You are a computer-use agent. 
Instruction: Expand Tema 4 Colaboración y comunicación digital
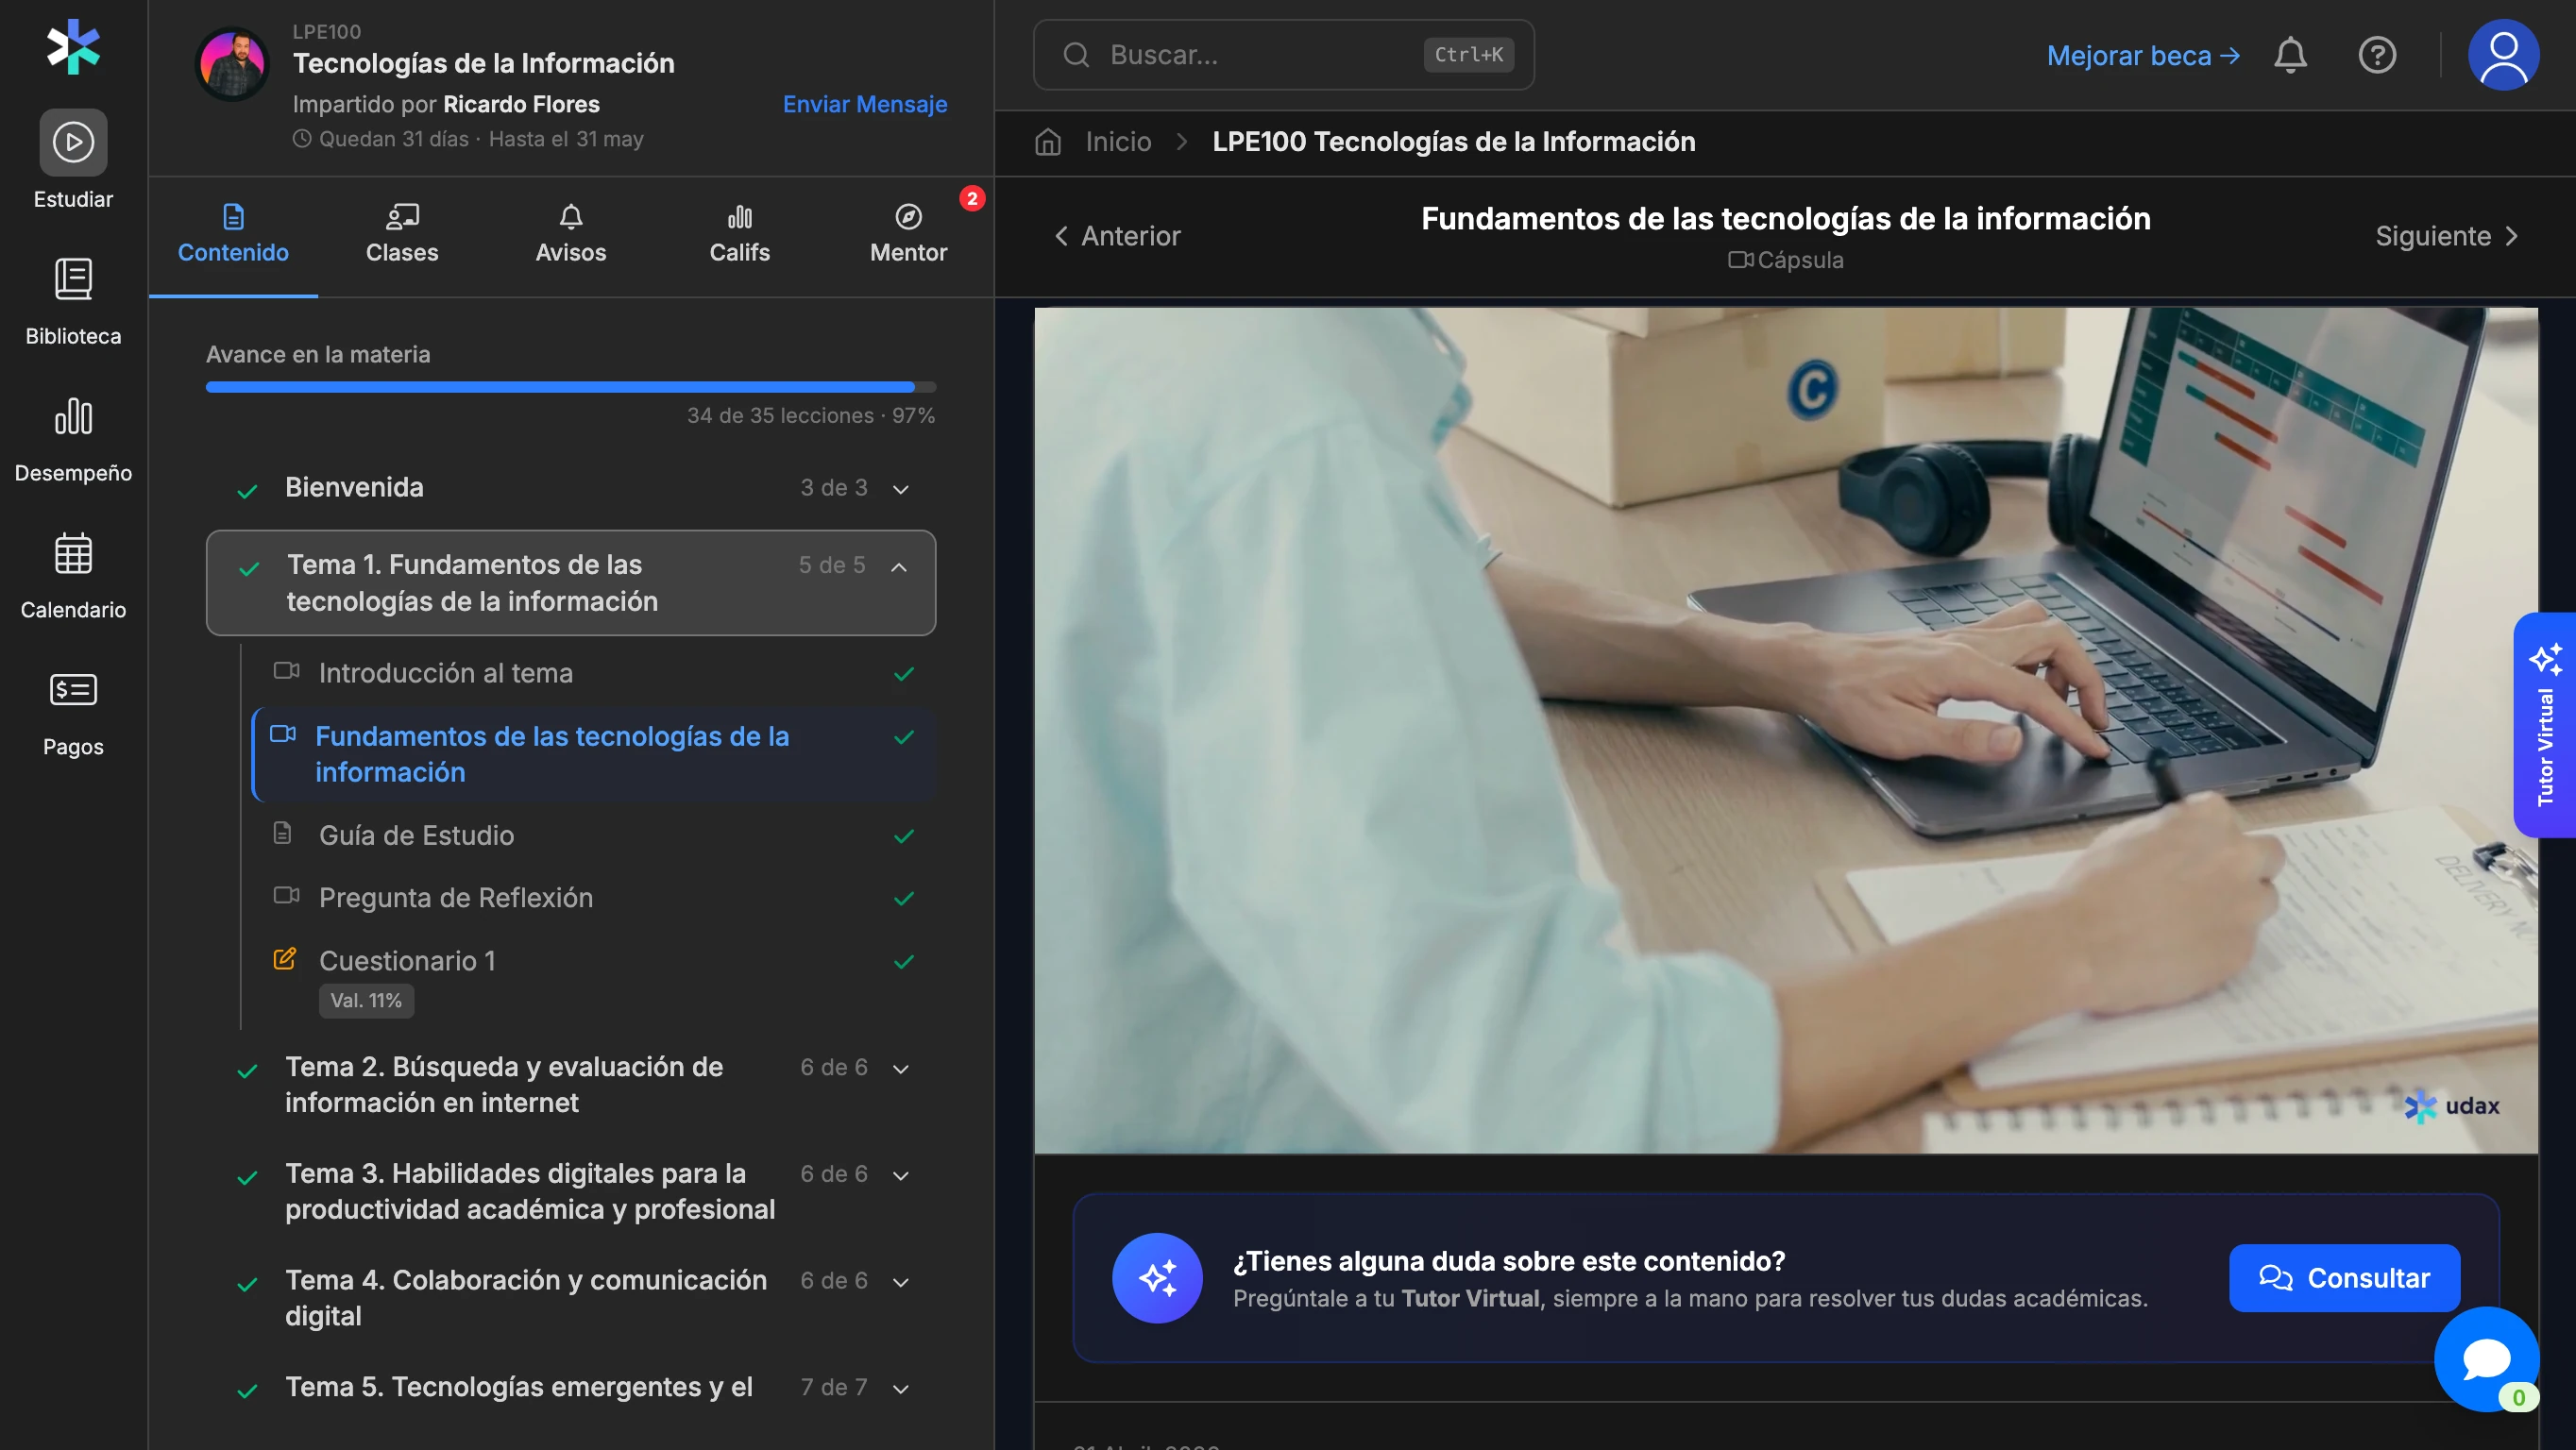[x=900, y=1282]
